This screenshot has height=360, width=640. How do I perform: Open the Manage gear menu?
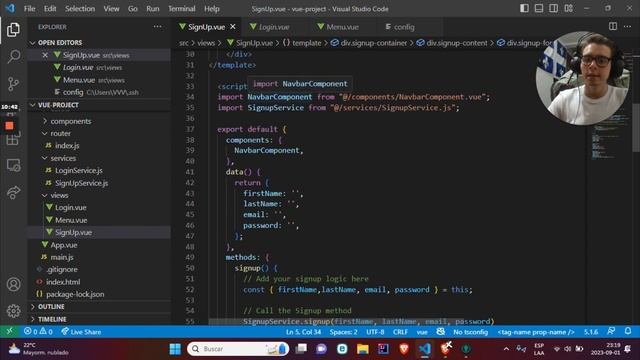[13, 311]
